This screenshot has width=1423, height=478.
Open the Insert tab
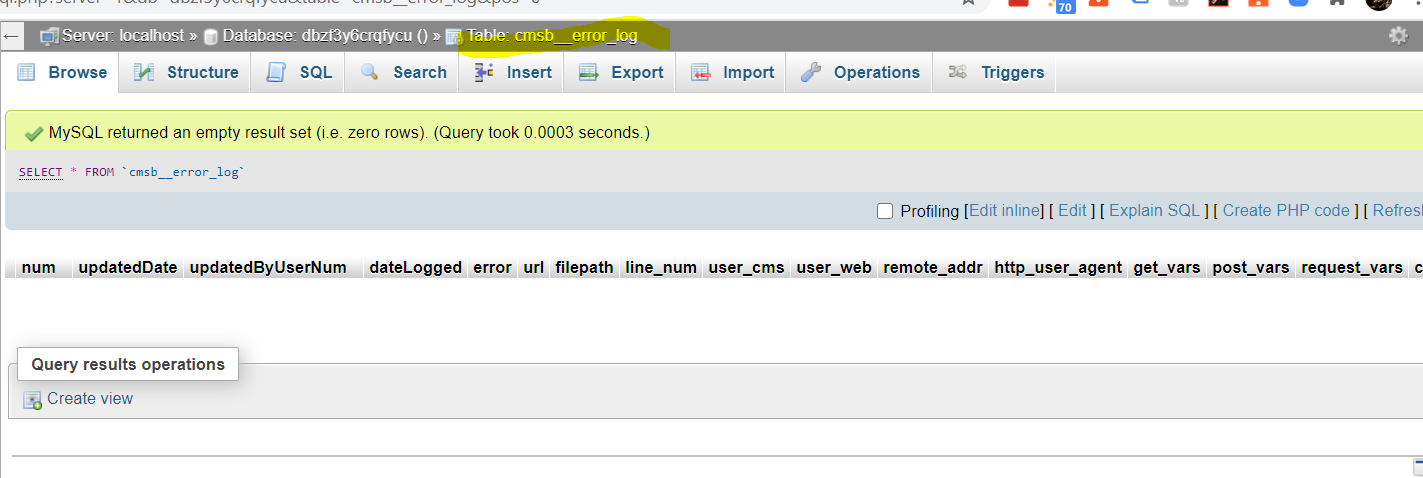(x=513, y=72)
